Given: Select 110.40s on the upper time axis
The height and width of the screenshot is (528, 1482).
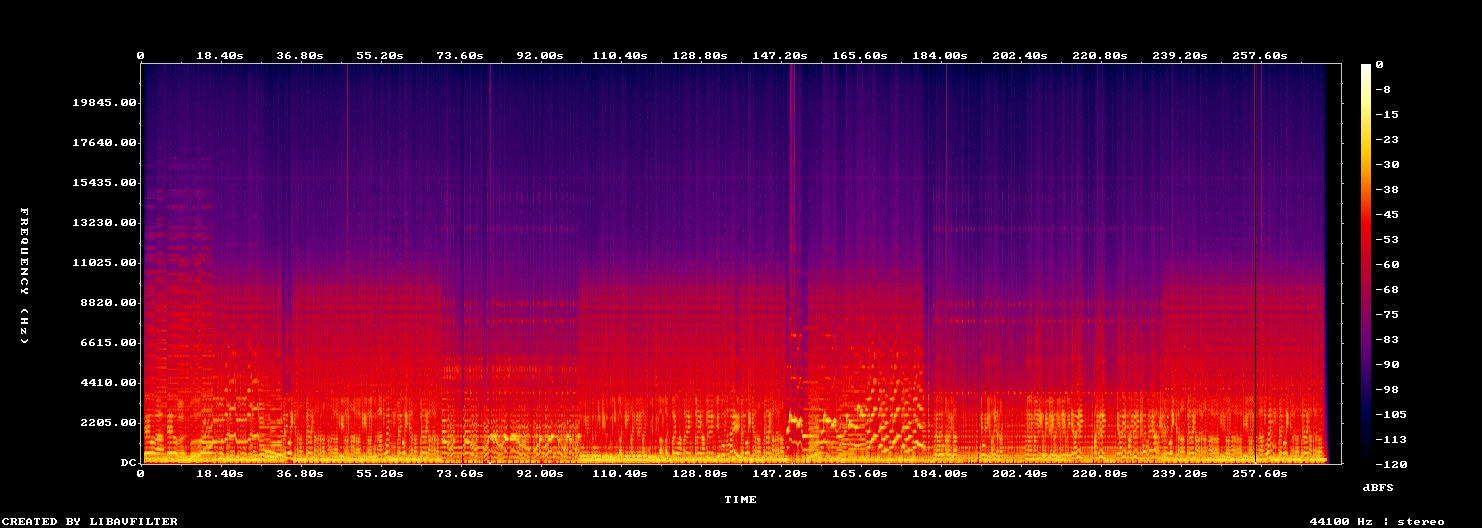Looking at the screenshot, I should coord(620,55).
